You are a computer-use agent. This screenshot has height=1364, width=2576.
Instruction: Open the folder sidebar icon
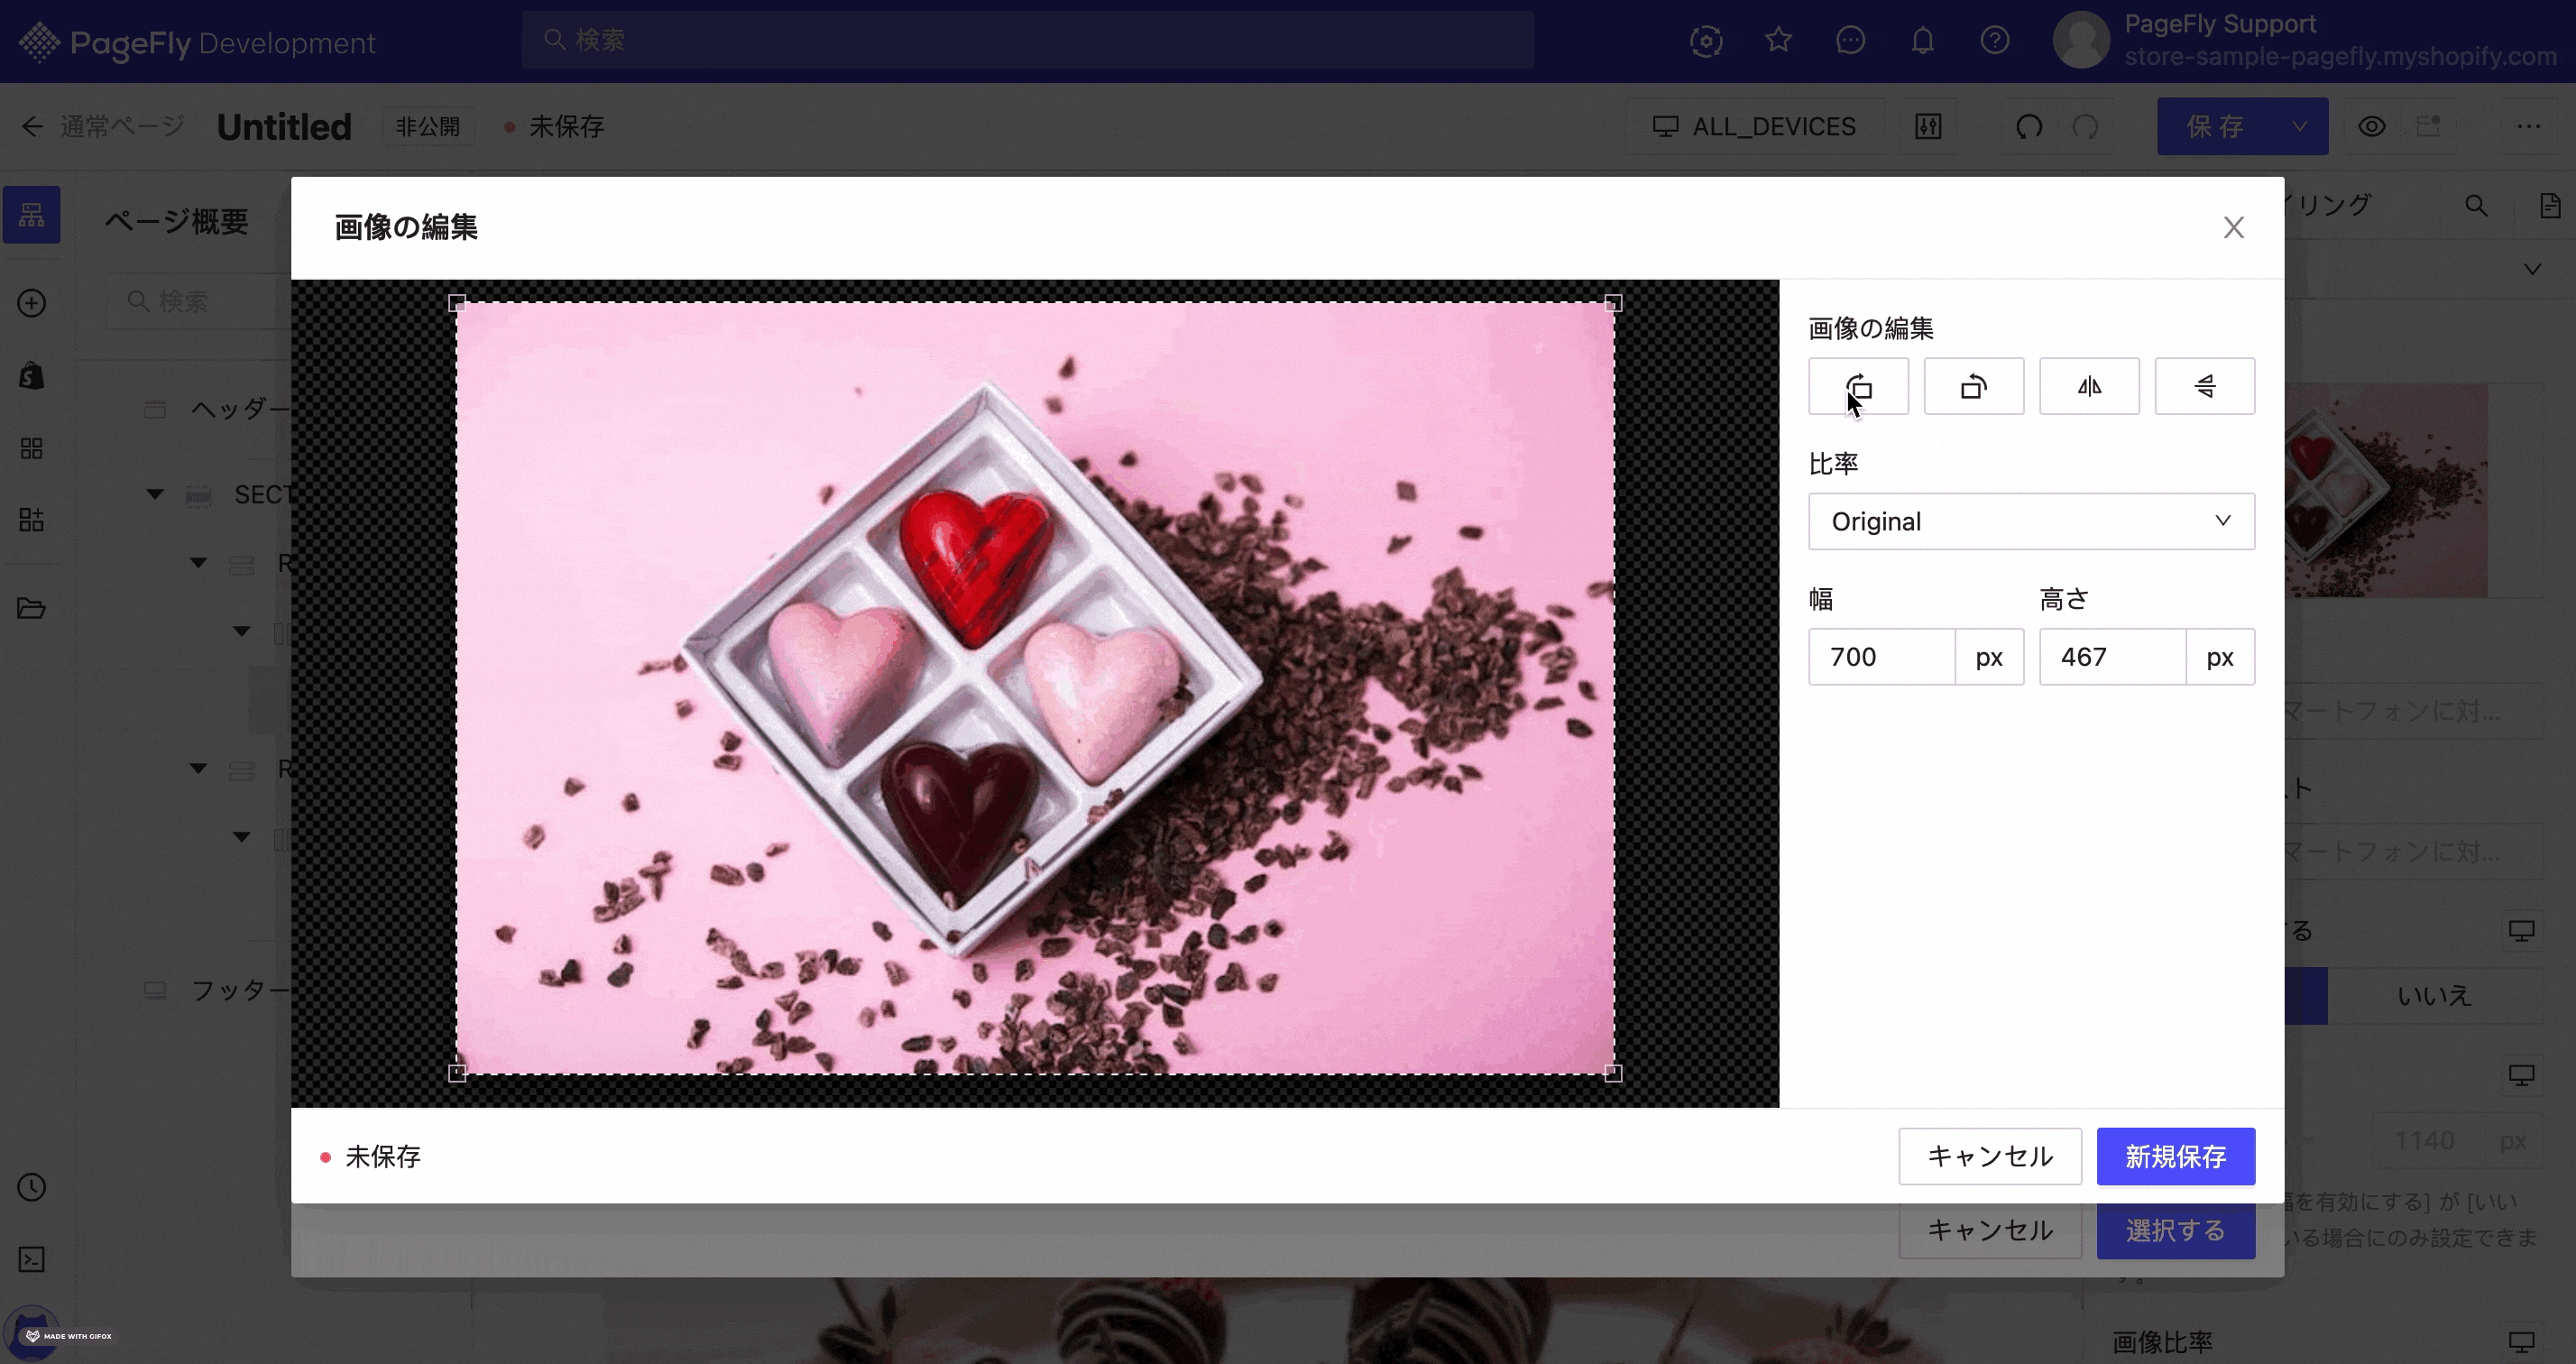coord(31,608)
